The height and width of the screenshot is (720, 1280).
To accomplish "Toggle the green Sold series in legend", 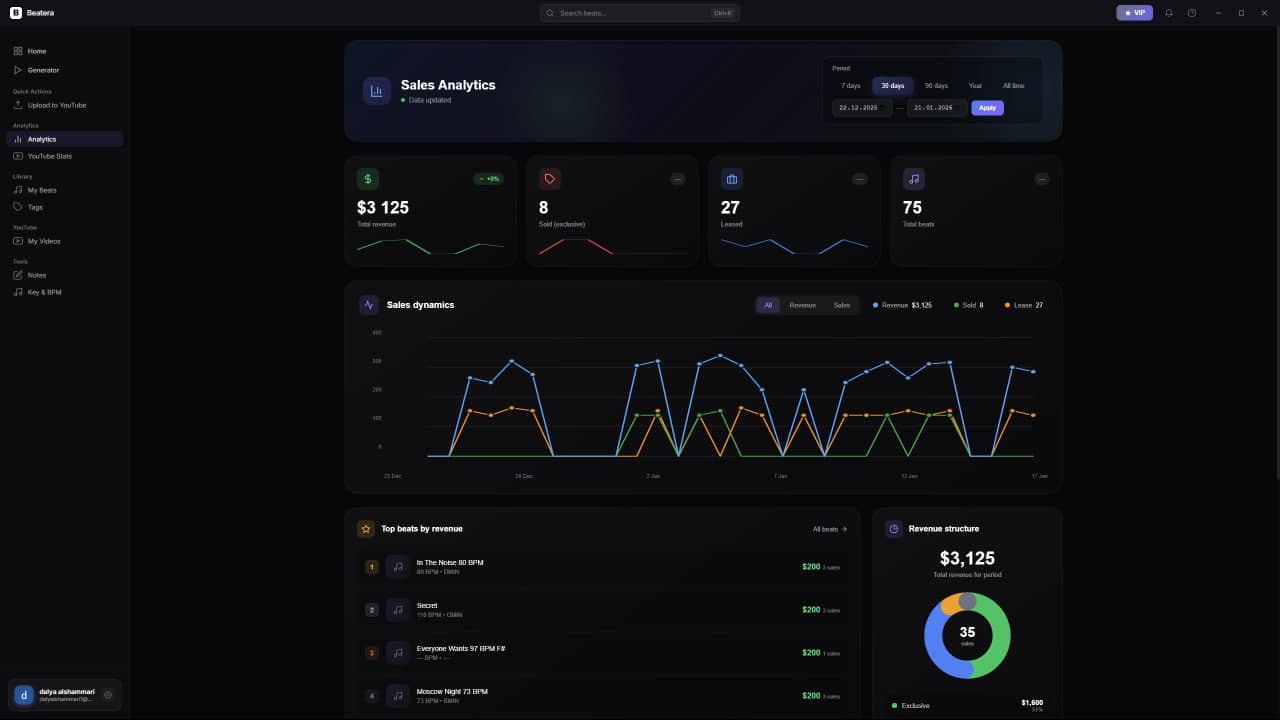I will click(966, 305).
